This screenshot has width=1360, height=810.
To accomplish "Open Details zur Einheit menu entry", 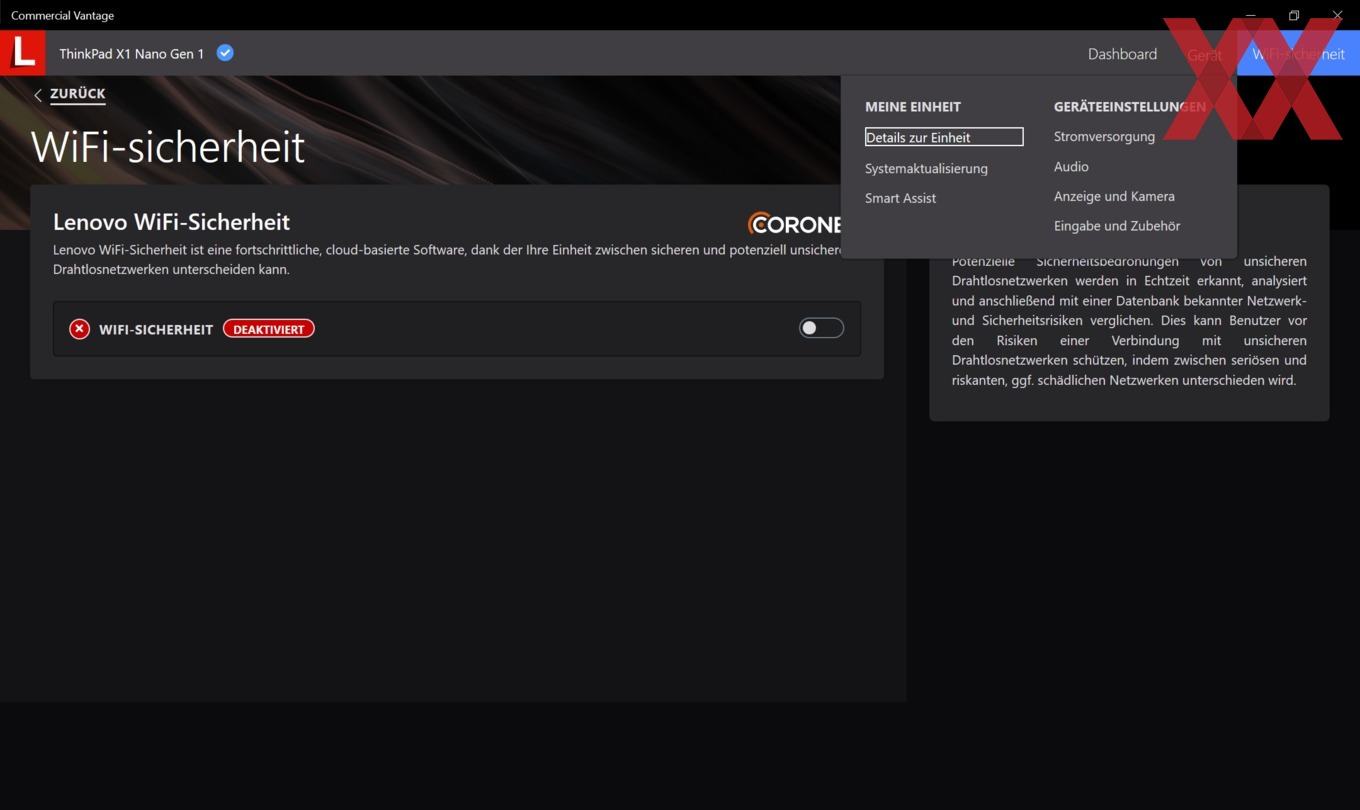I will [944, 137].
